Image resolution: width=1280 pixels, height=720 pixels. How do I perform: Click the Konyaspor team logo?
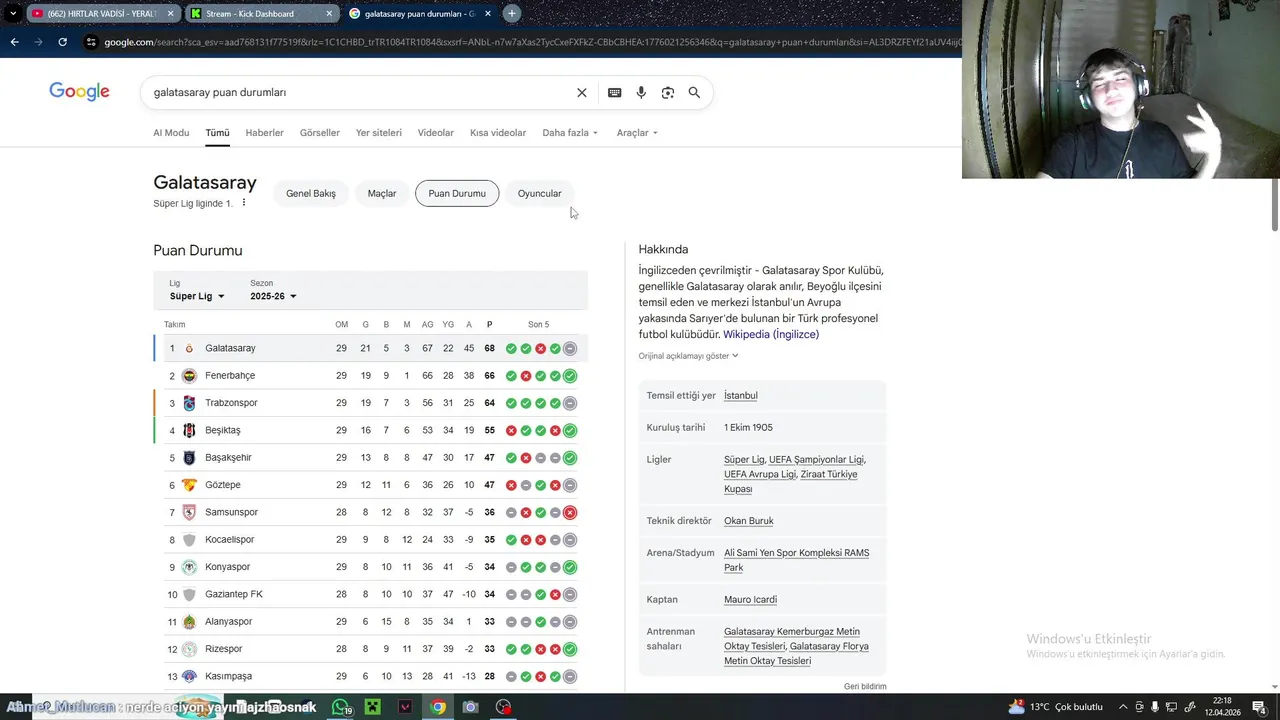click(x=189, y=567)
